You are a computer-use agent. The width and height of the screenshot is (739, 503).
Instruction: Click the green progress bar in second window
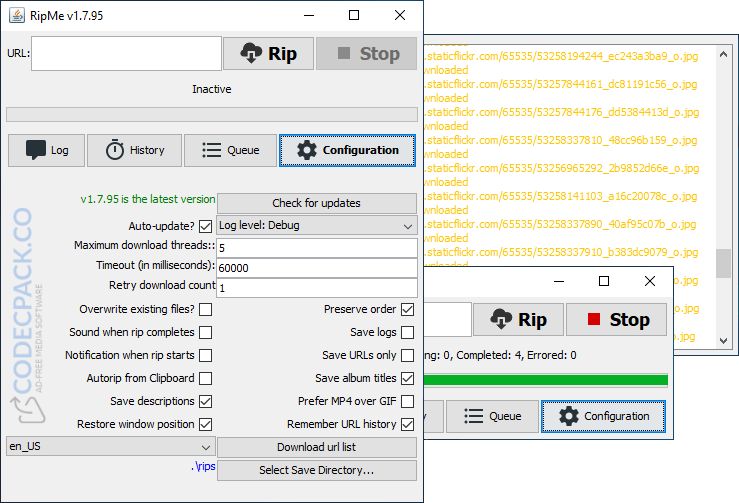[x=546, y=380]
